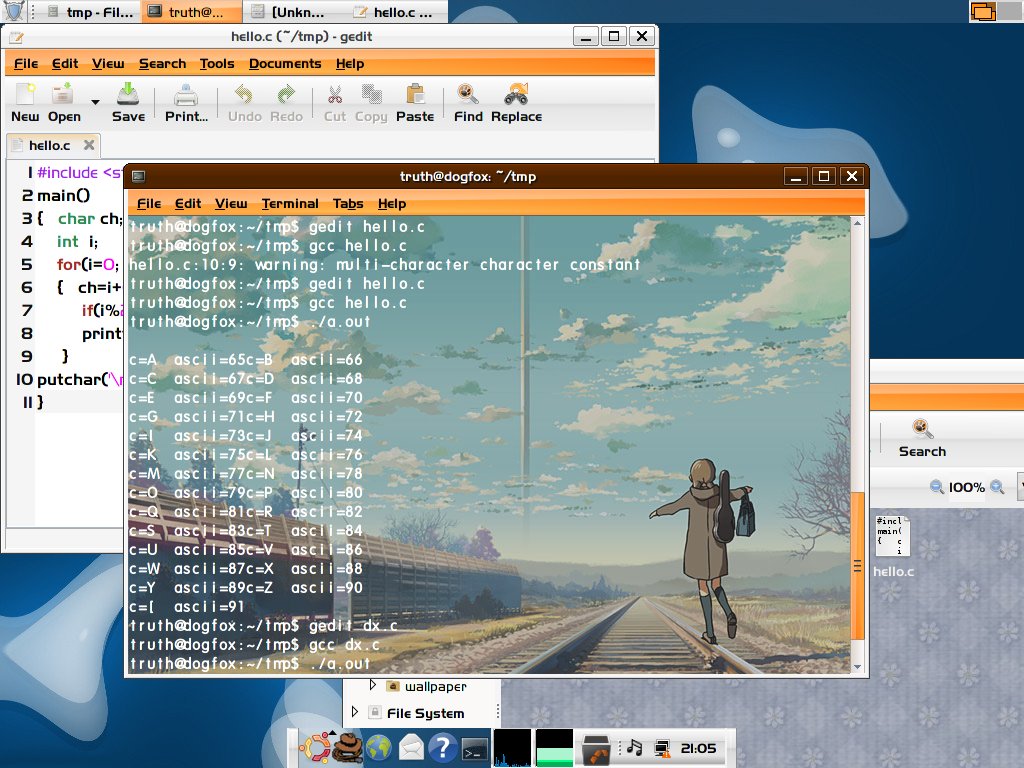Click the terminal window menu icon in title bar
The height and width of the screenshot is (768, 1024).
[138, 176]
